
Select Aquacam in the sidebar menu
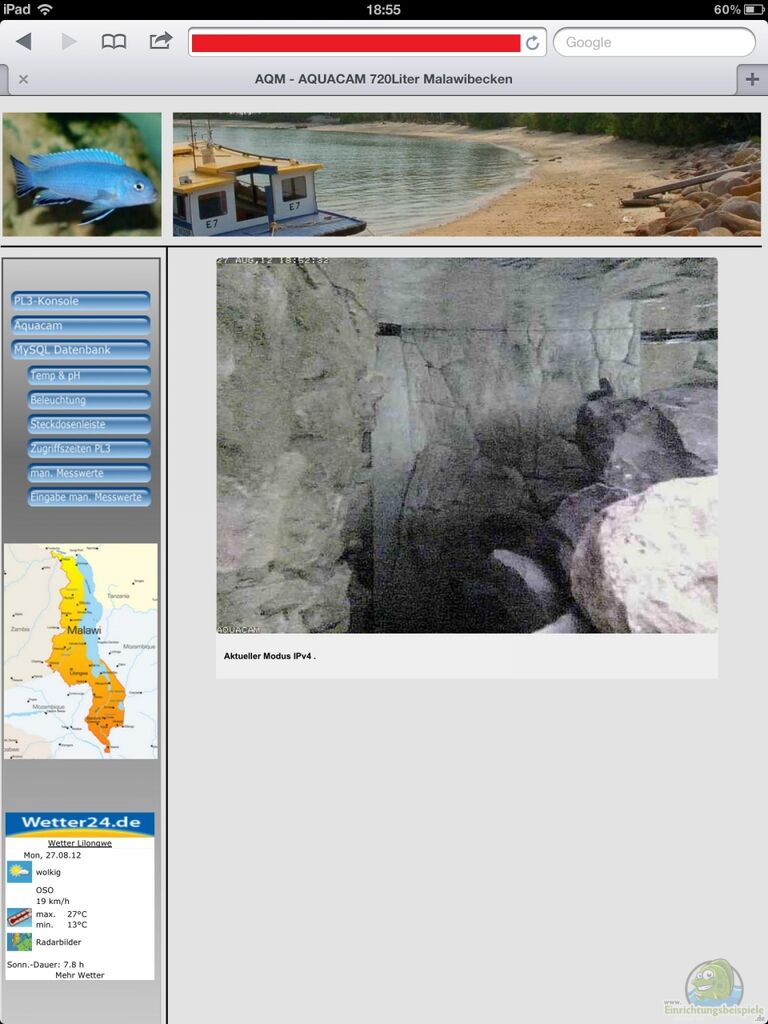80,325
